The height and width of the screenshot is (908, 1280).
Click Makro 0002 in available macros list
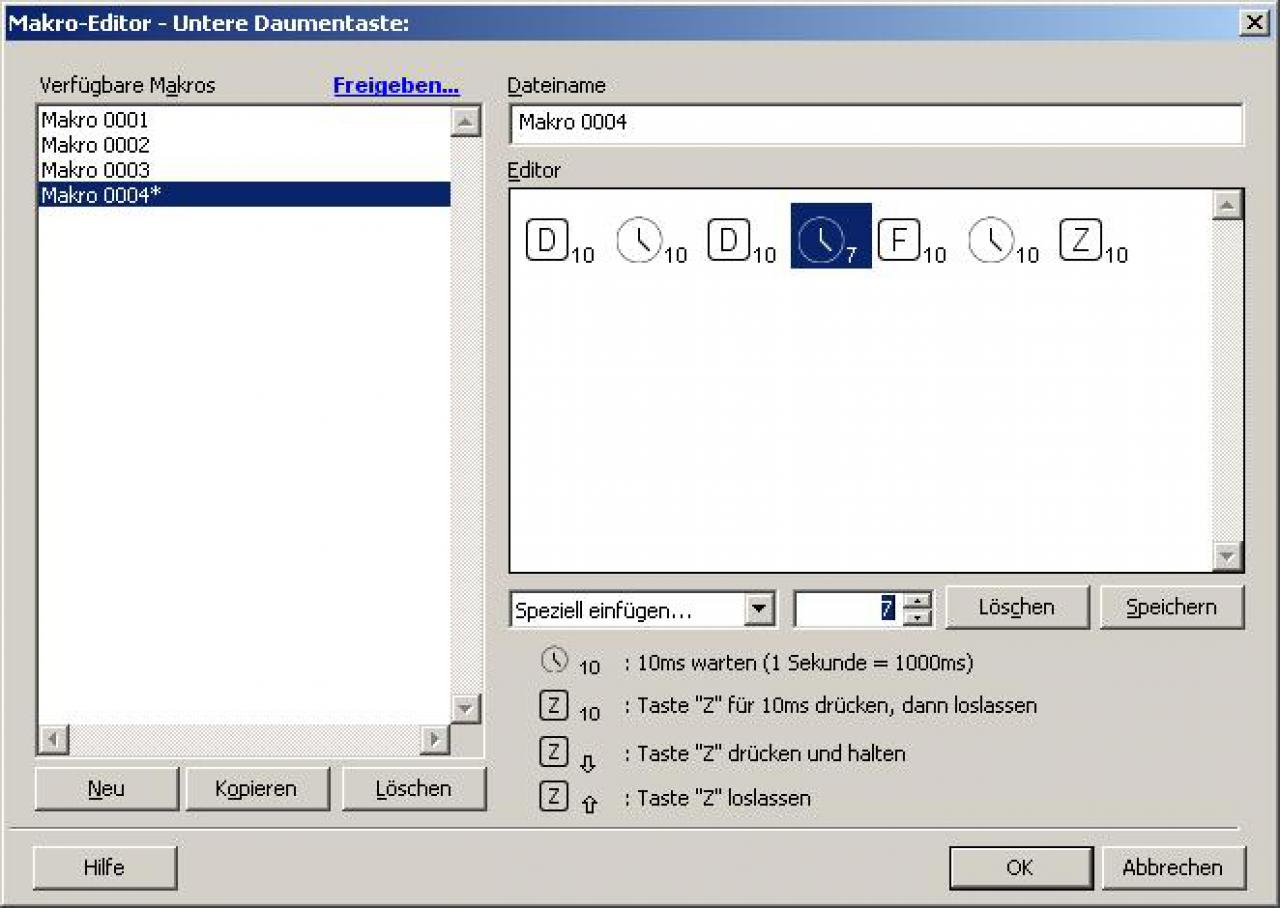[x=244, y=145]
